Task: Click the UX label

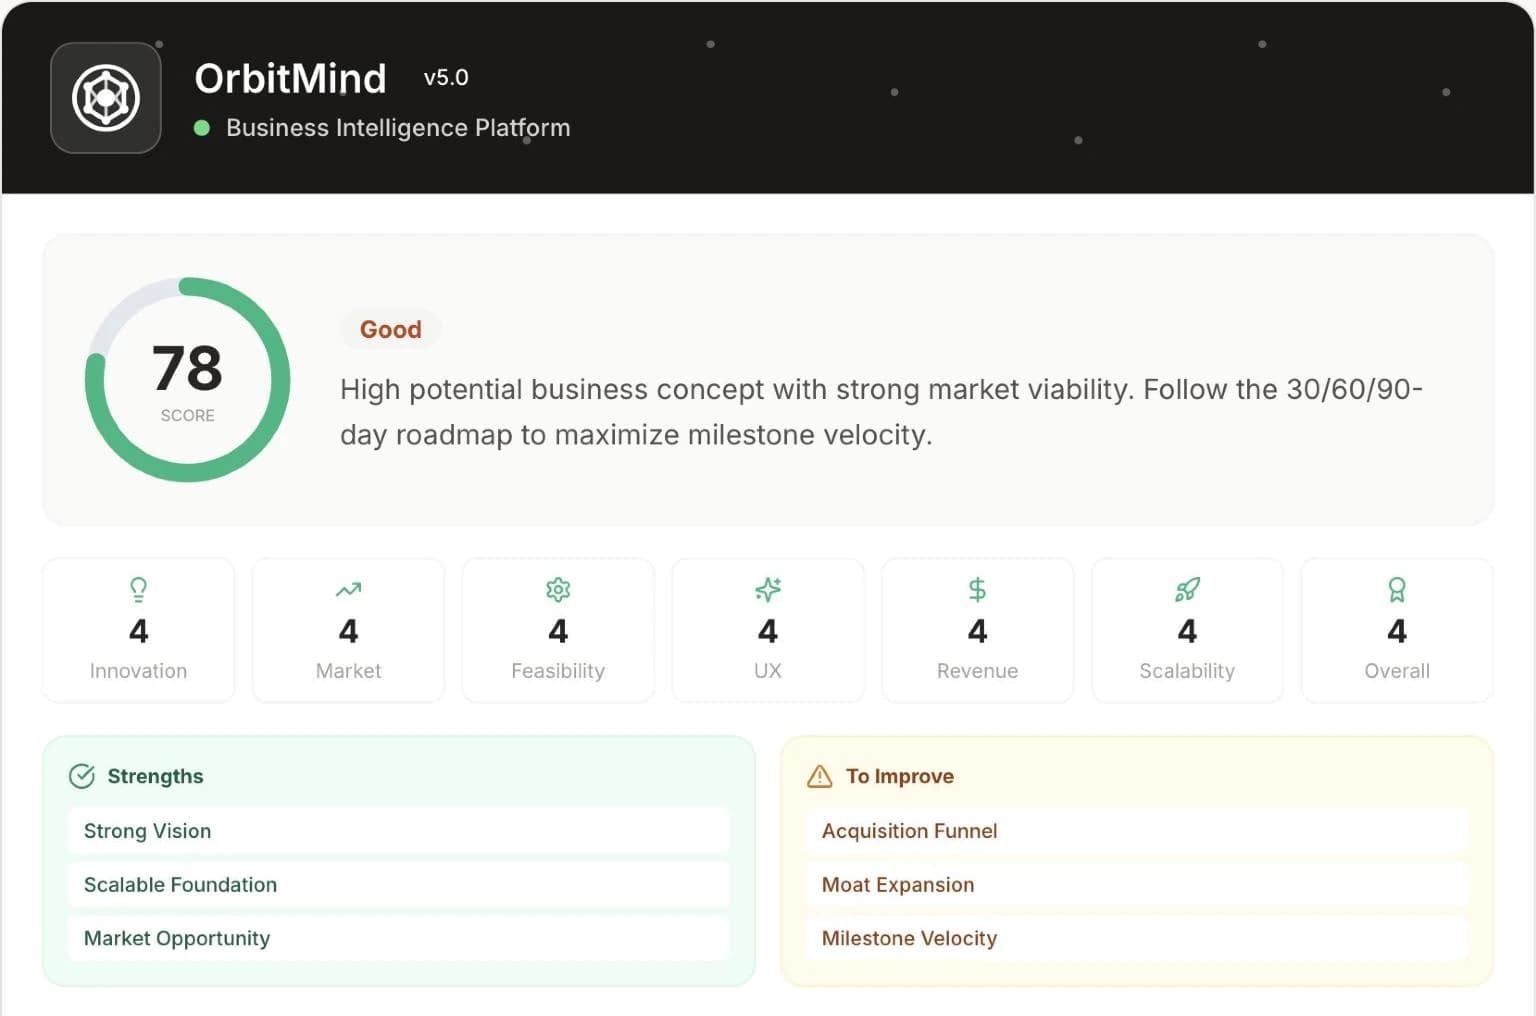Action: coord(768,671)
